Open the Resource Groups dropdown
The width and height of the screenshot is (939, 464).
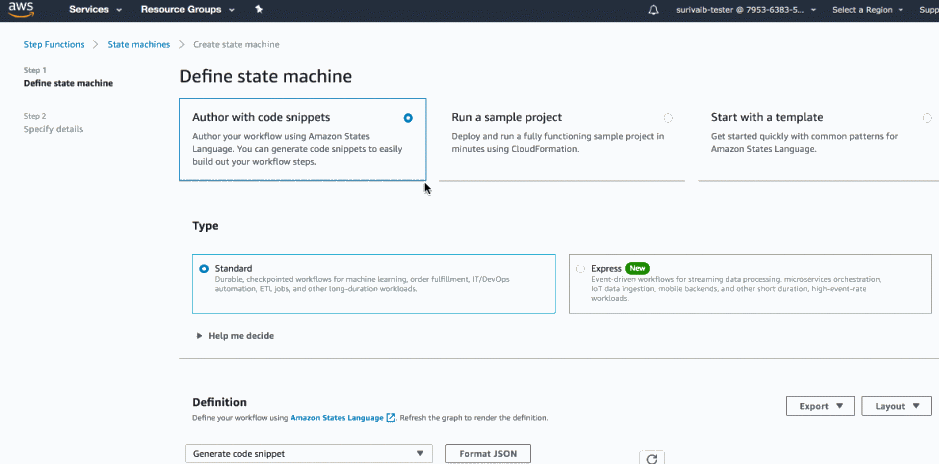[x=187, y=10]
